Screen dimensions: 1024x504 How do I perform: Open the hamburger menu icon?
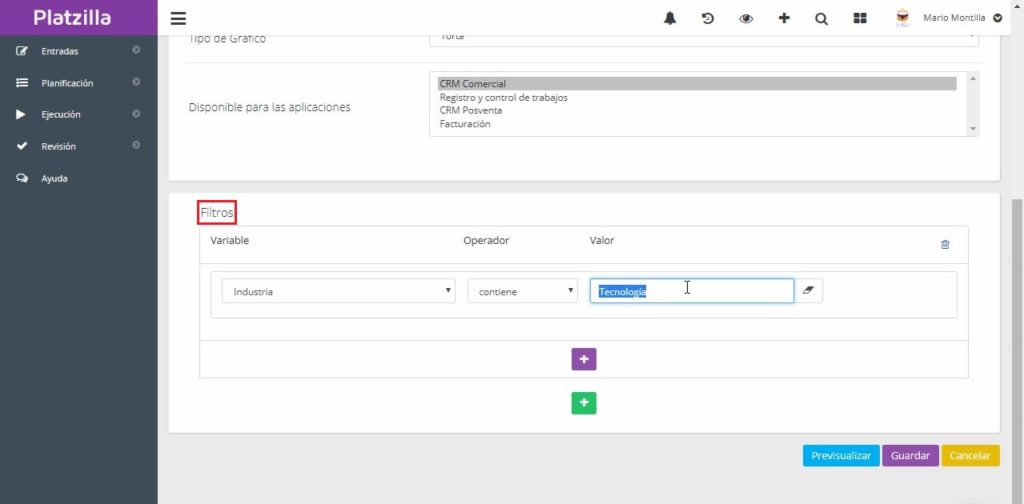coord(178,18)
